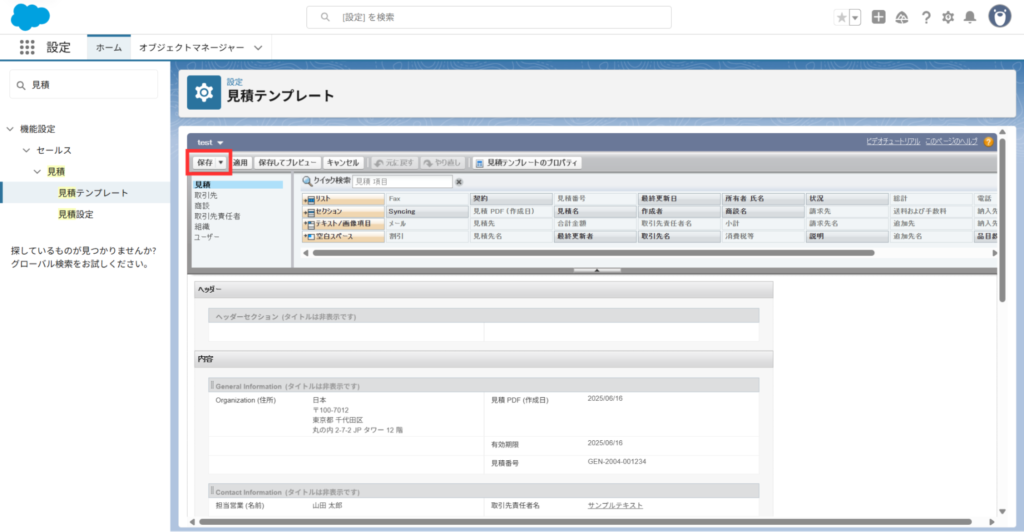Screen dimensions: 1024x532
Task: Click the editor vertical scrollbar thumb
Action: [x=1002, y=219]
